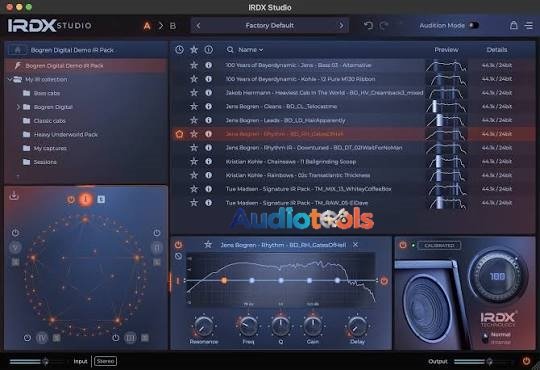This screenshot has height=370, width=540.
Task: Click the import download icon in mixer panel
Action: 14,196
